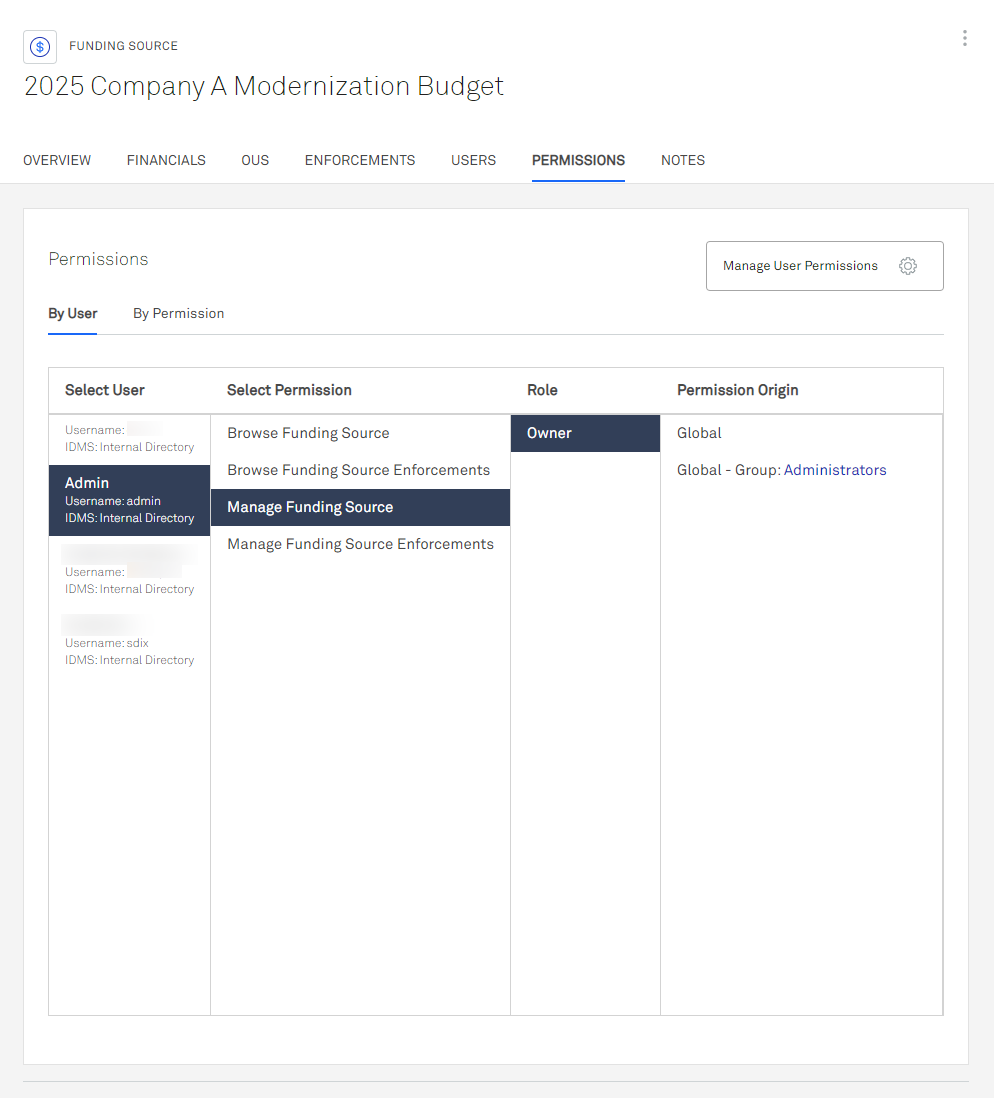Open the Overview tab
The height and width of the screenshot is (1098, 994).
(x=57, y=160)
